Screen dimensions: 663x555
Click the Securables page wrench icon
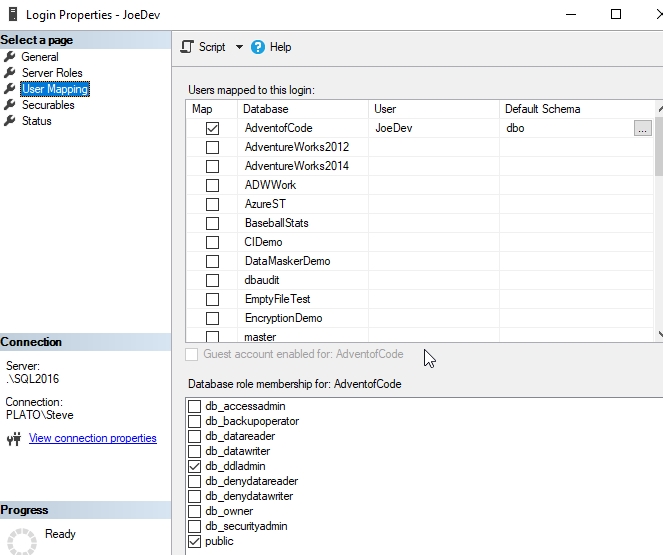click(10, 105)
